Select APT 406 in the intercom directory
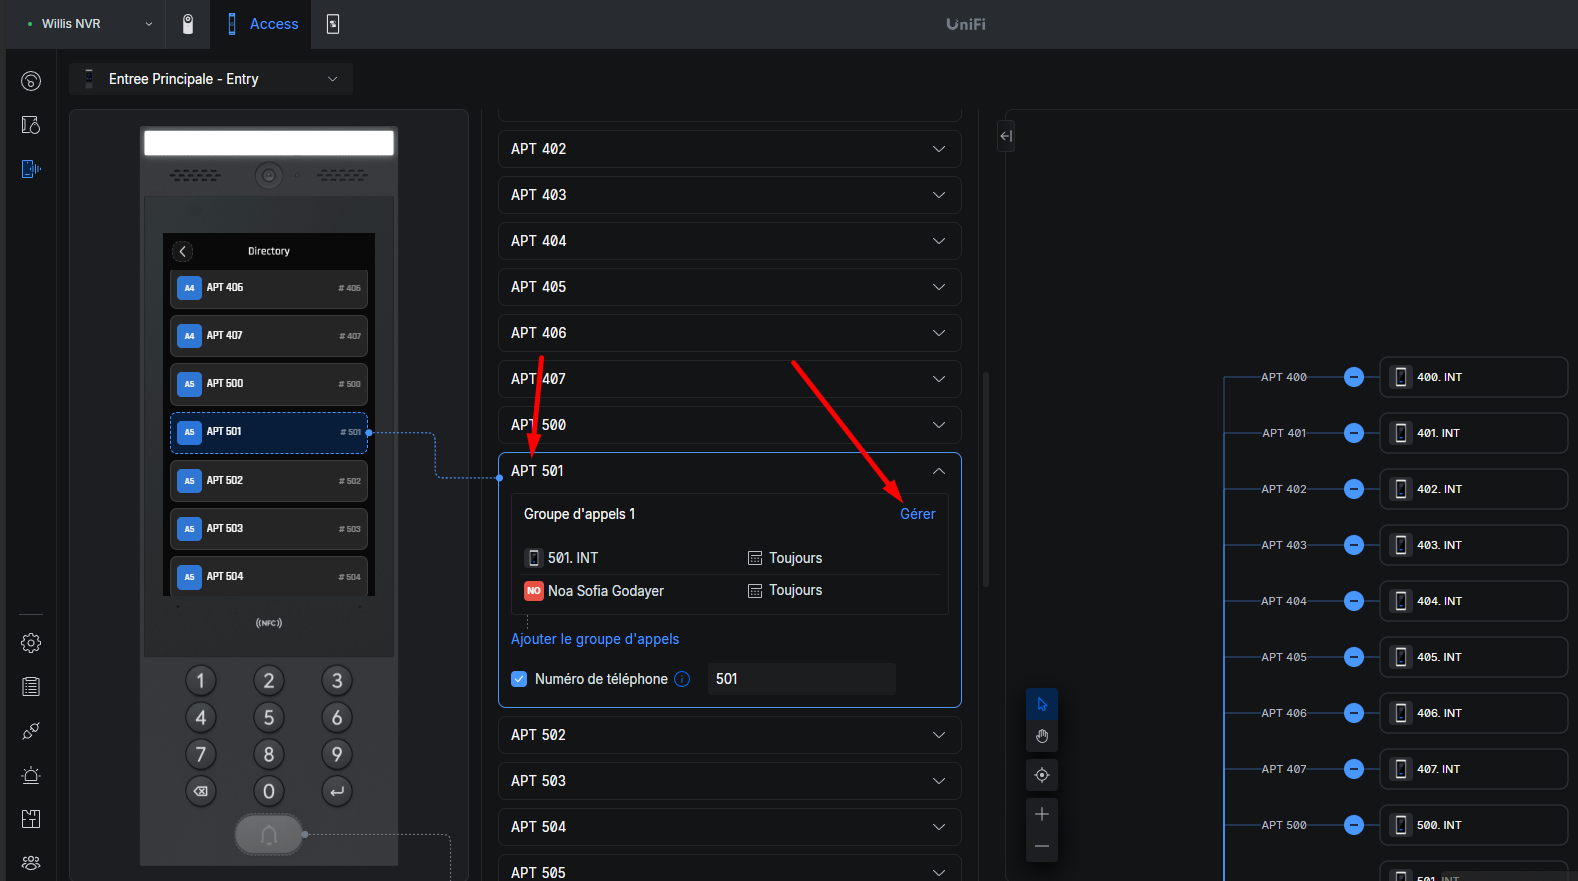 click(269, 288)
